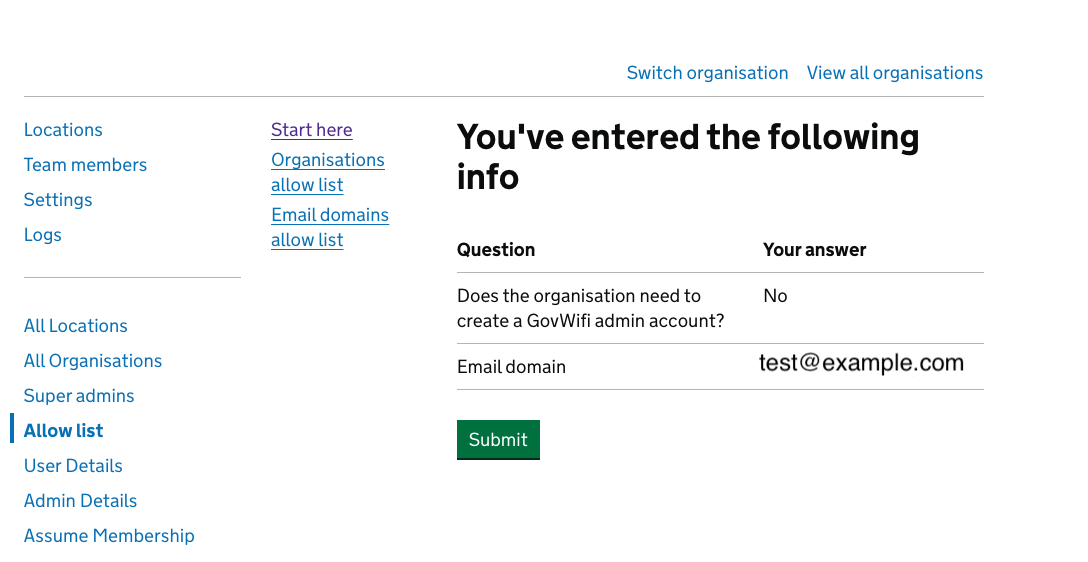
Task: Click Assume Membership in the sidebar
Action: tap(109, 536)
